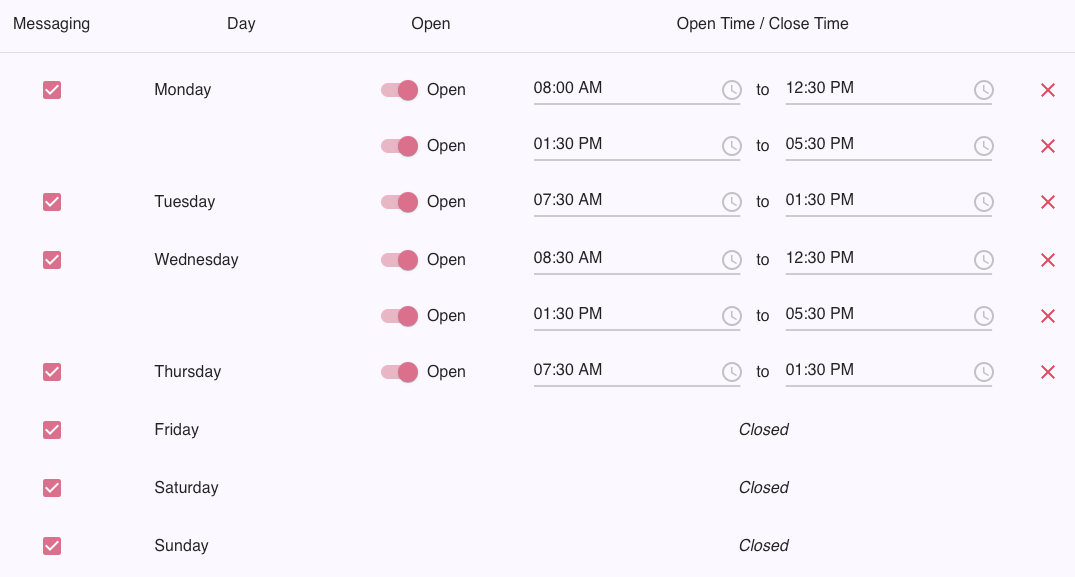Remove Monday 08:00 AM time slot
This screenshot has height=577, width=1075.
[1048, 90]
